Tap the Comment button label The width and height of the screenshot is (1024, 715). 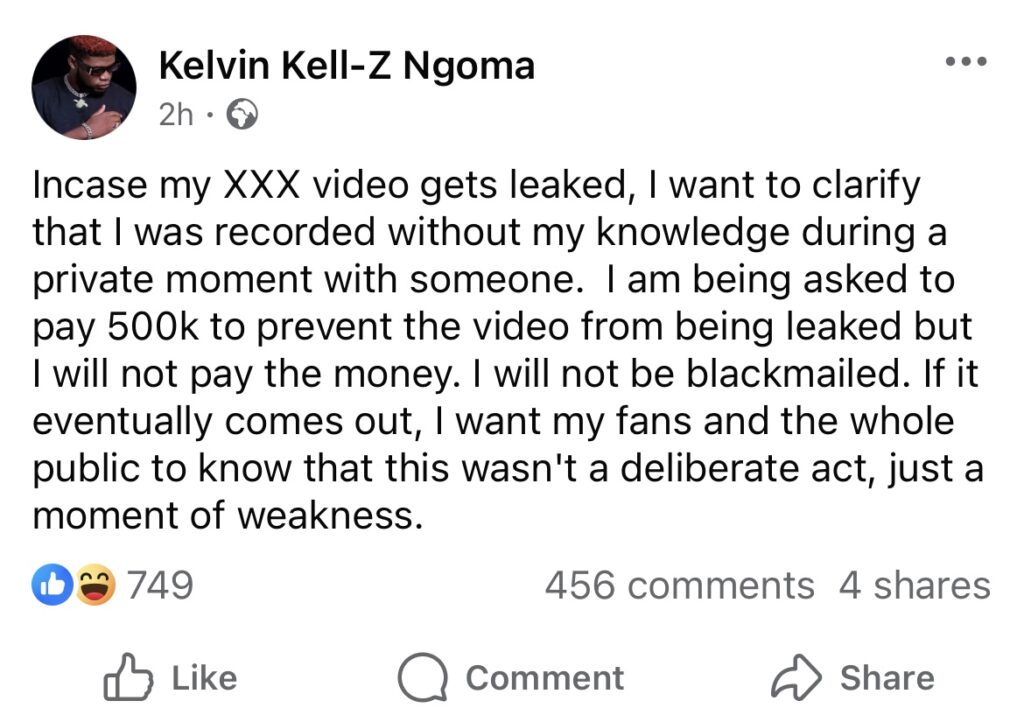click(x=544, y=677)
